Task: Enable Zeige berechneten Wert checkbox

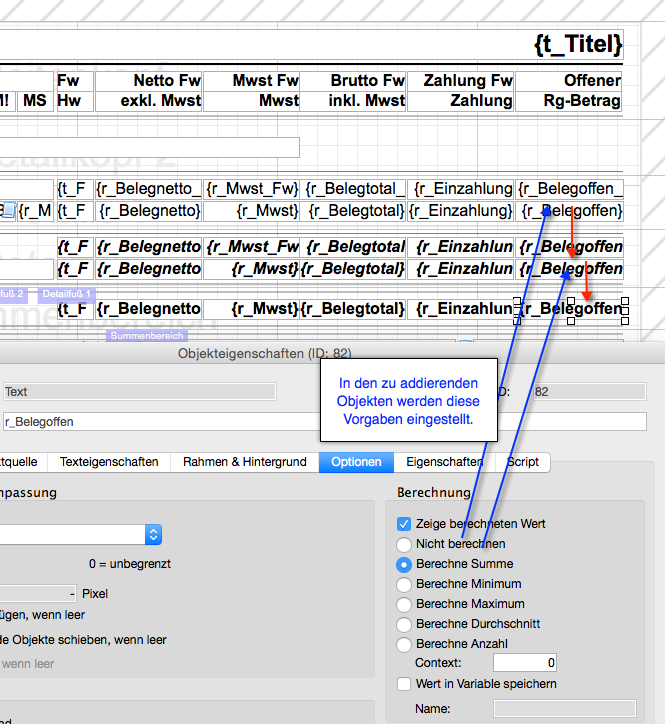Action: (x=404, y=524)
